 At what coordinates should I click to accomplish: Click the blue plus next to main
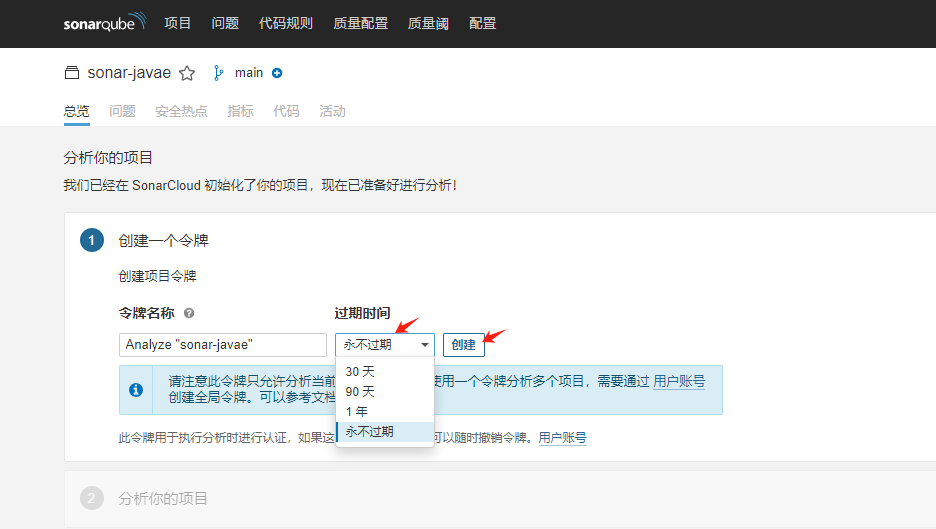(277, 73)
